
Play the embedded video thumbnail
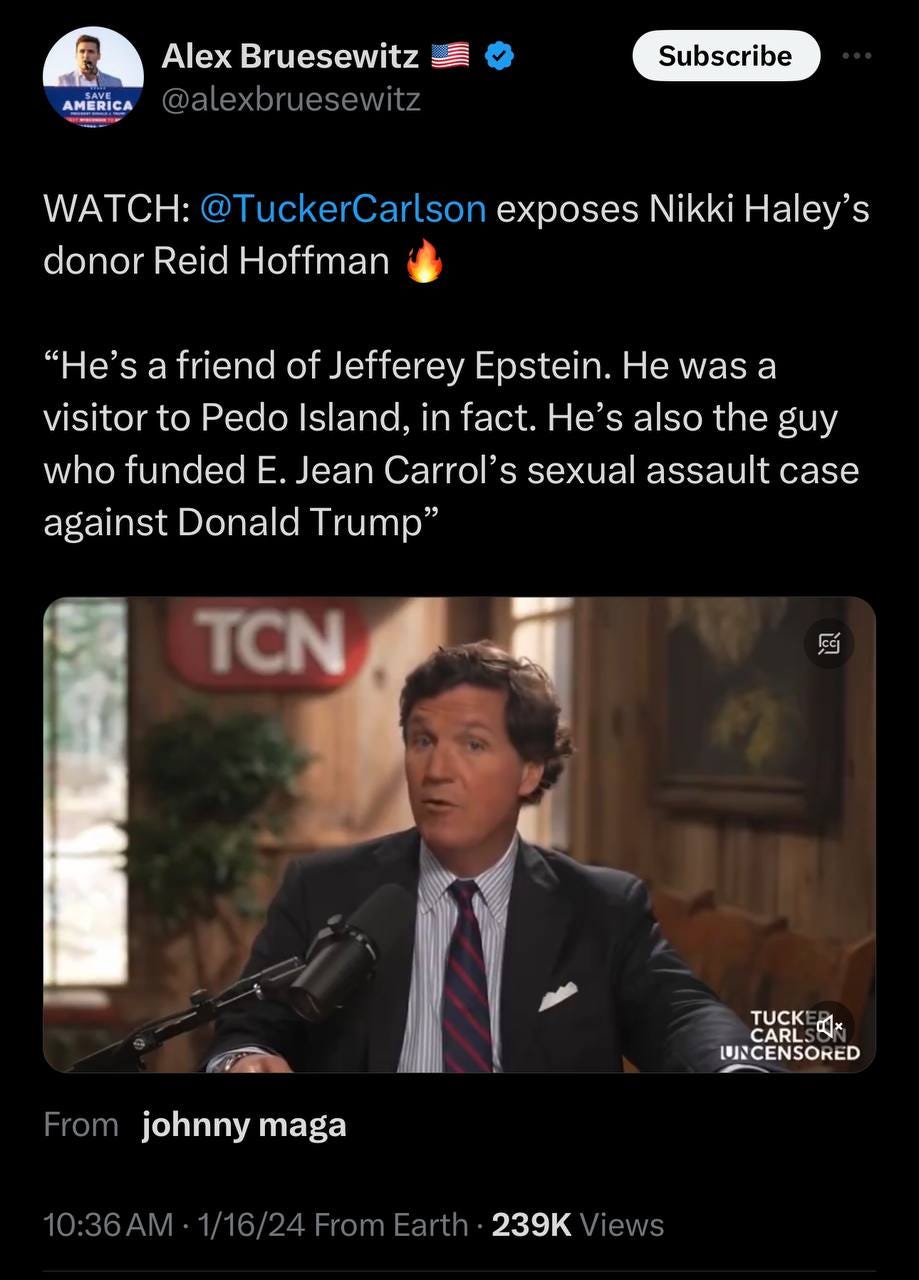pyautogui.click(x=459, y=835)
